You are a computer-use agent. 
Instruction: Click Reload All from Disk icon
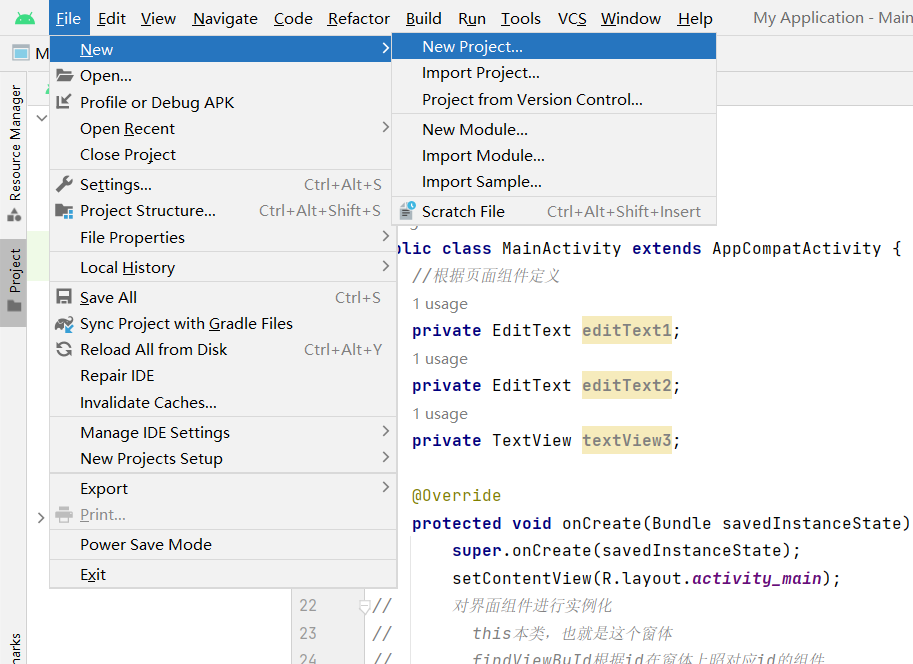click(x=65, y=350)
